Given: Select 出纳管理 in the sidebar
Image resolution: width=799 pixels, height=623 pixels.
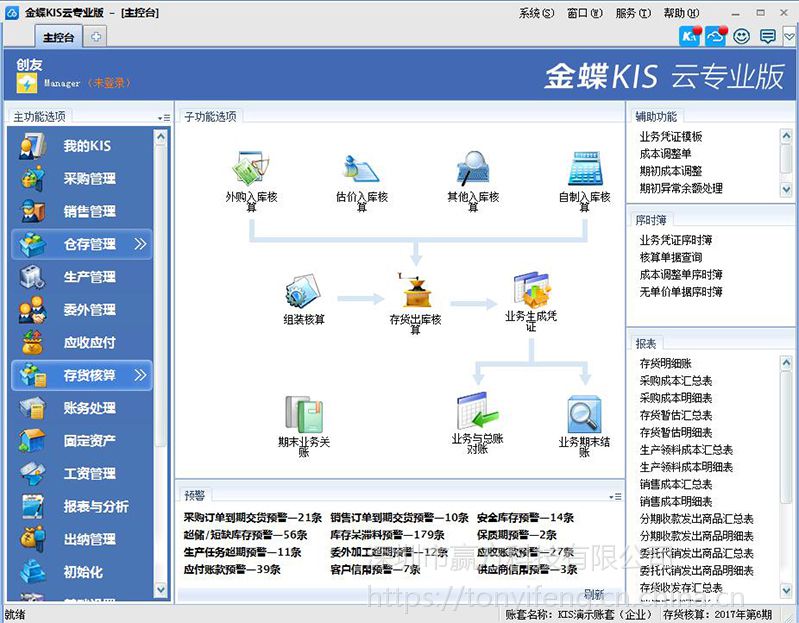Looking at the screenshot, I should tap(82, 539).
